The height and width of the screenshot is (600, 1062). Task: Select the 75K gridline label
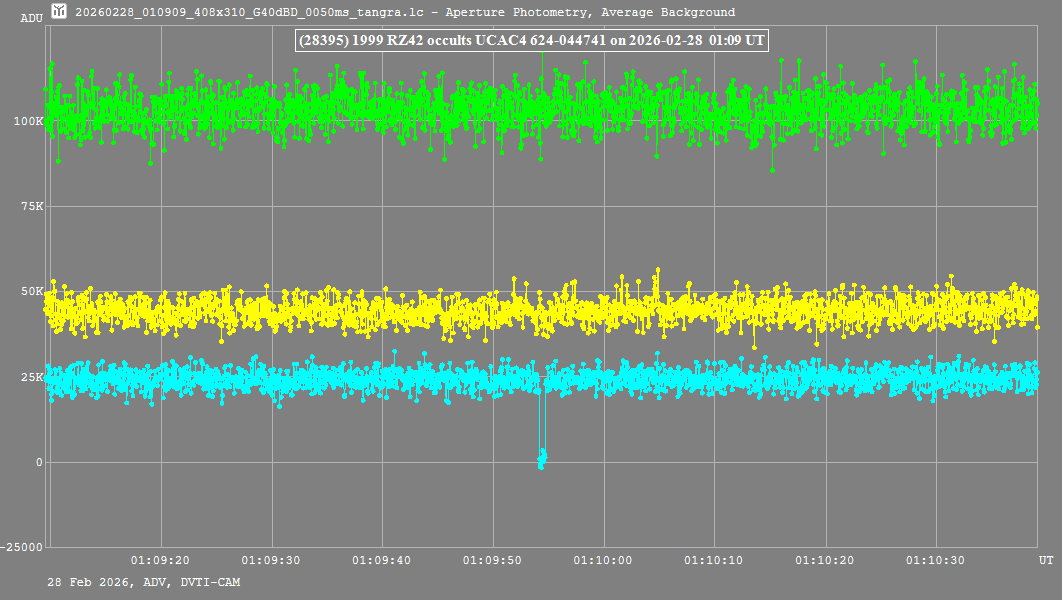coord(32,206)
